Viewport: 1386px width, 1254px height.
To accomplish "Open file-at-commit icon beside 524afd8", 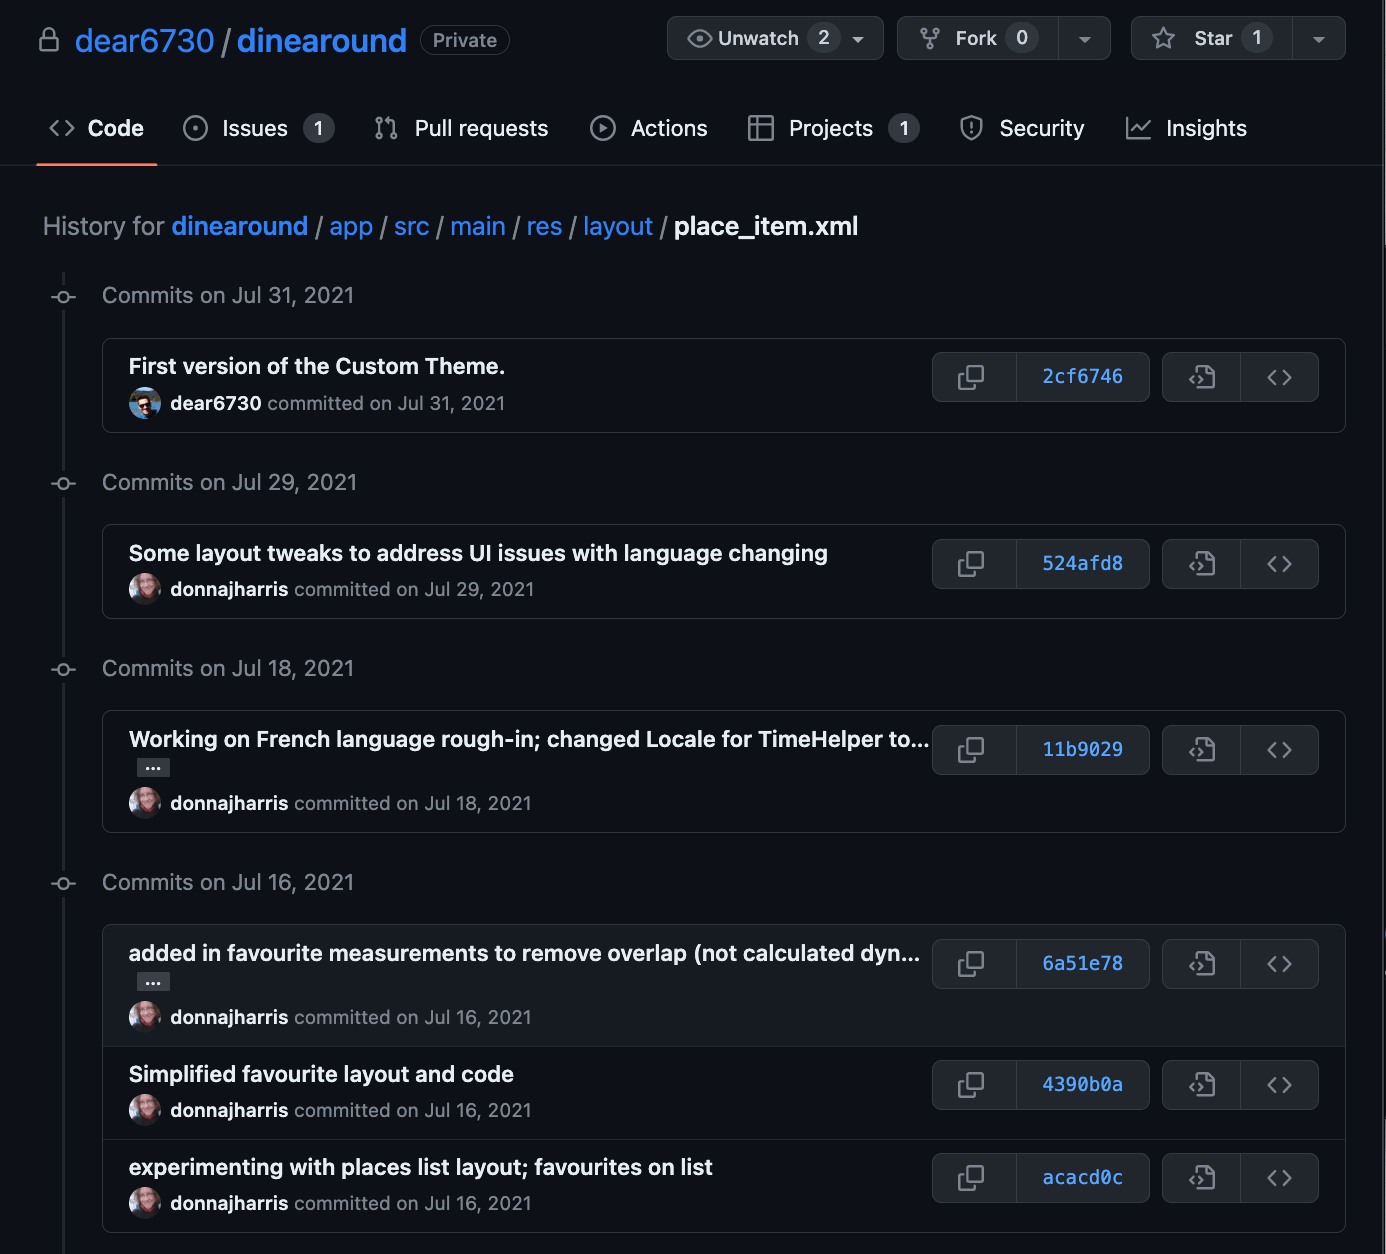I will coord(1200,564).
